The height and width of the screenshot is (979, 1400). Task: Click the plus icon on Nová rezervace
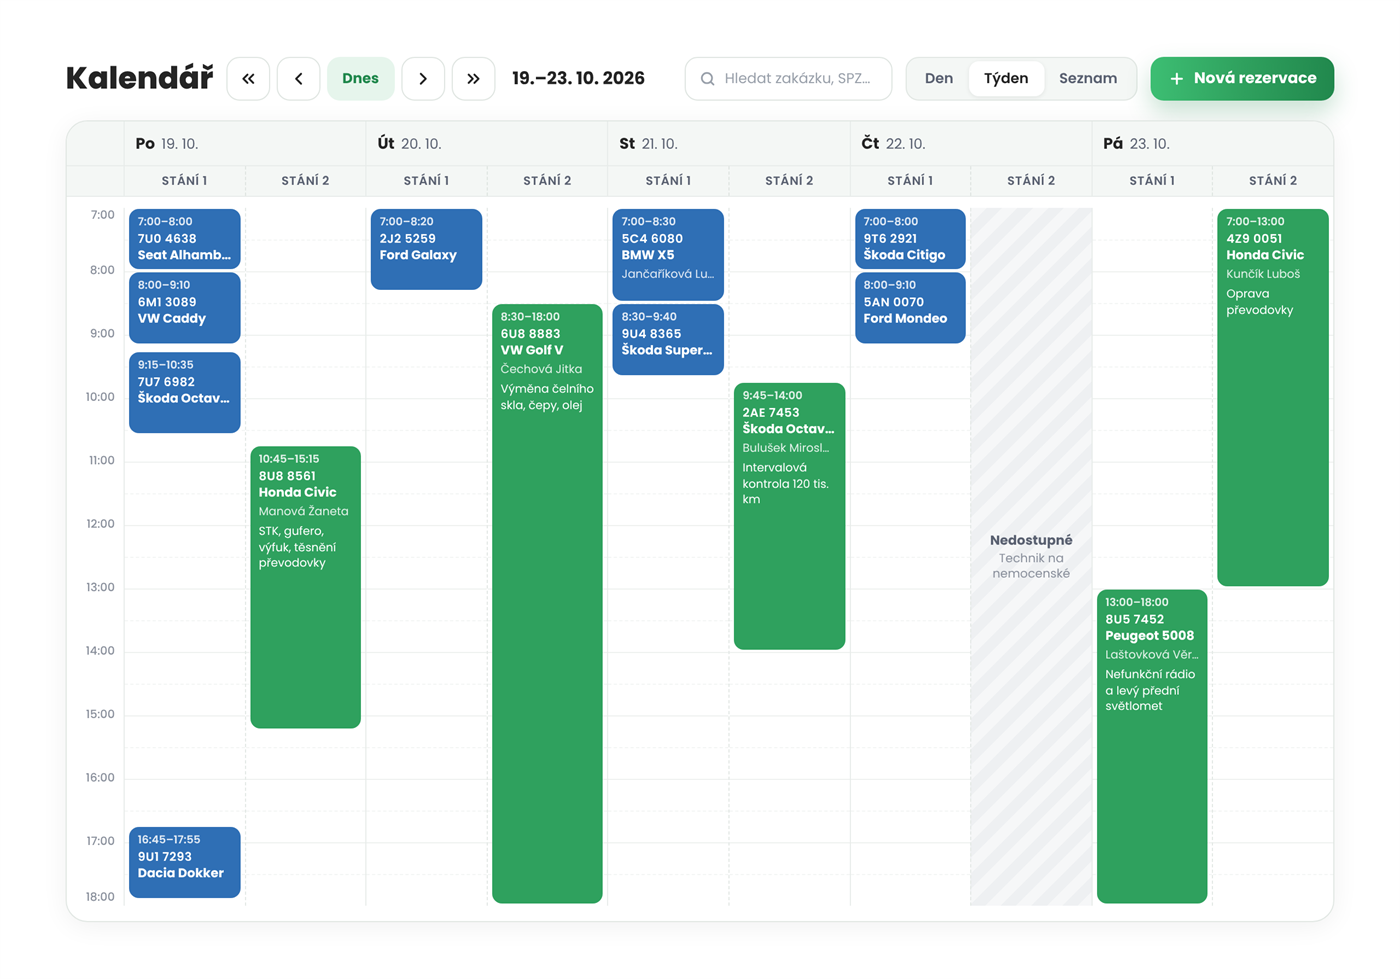1177,79
